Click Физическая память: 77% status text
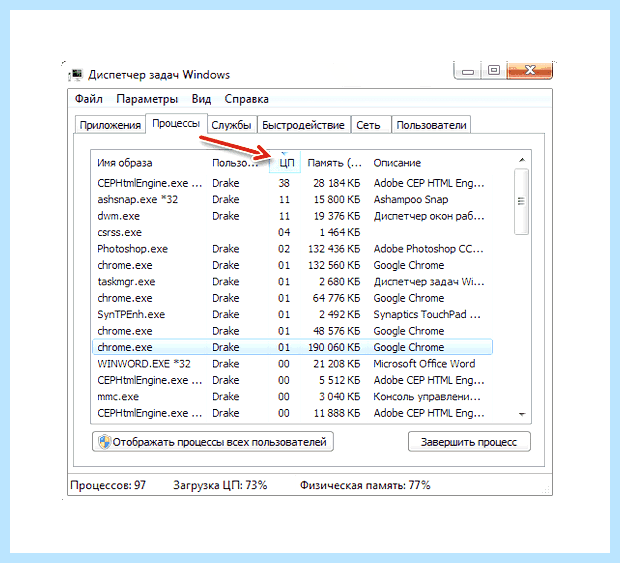The image size is (620, 563). point(365,485)
